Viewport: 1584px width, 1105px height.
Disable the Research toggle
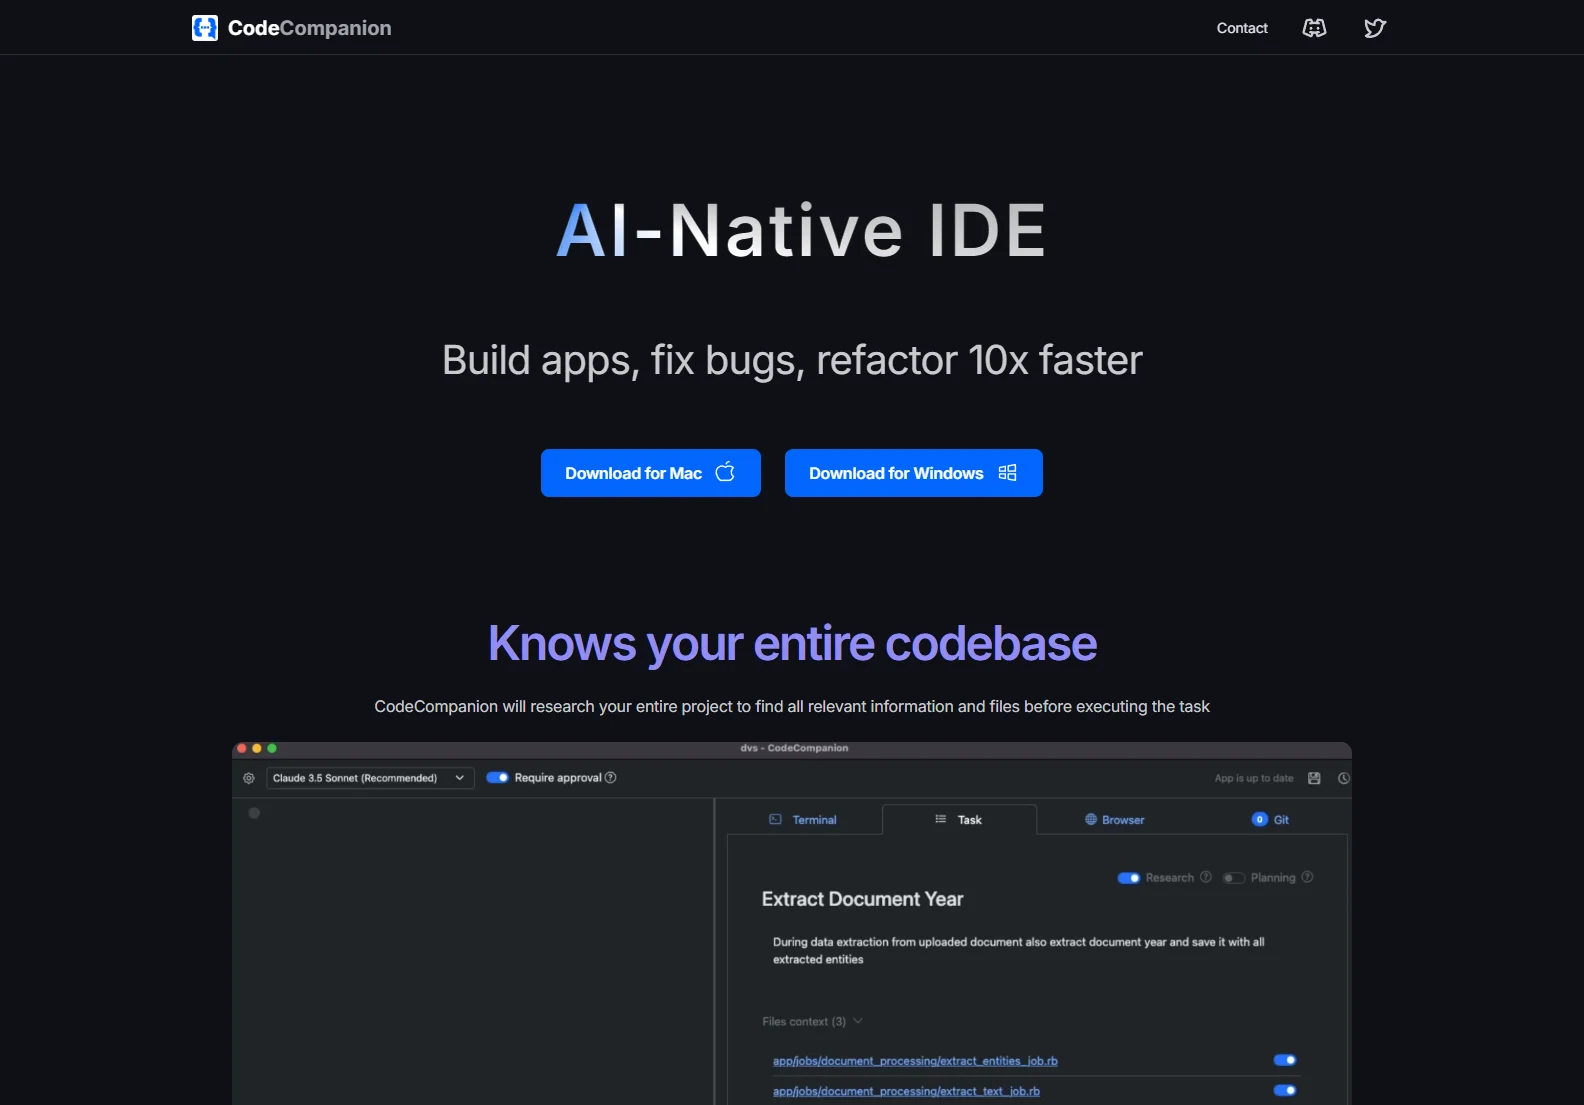[1129, 878]
